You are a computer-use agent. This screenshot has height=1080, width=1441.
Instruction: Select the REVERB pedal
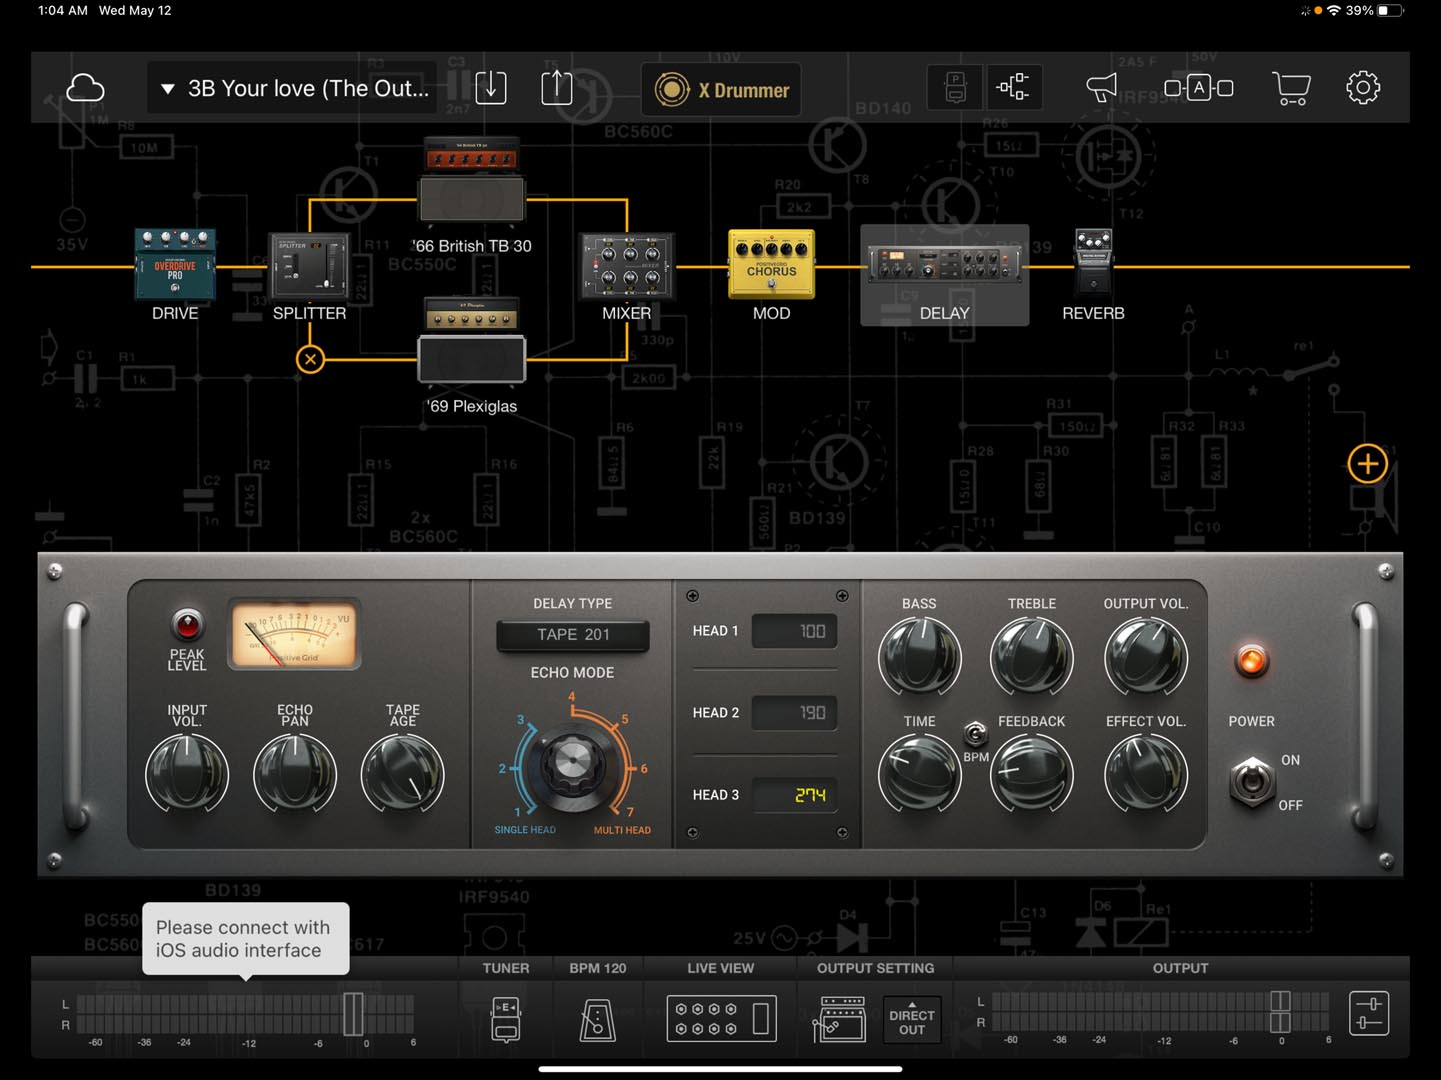tap(1093, 262)
